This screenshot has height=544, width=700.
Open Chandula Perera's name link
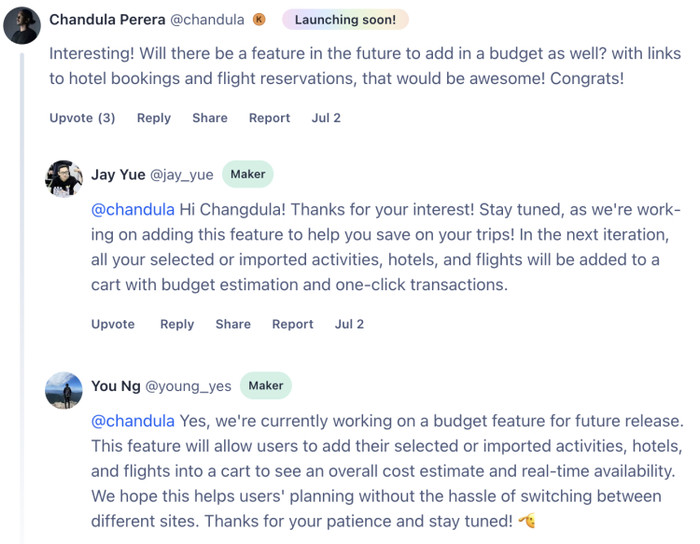tap(107, 20)
